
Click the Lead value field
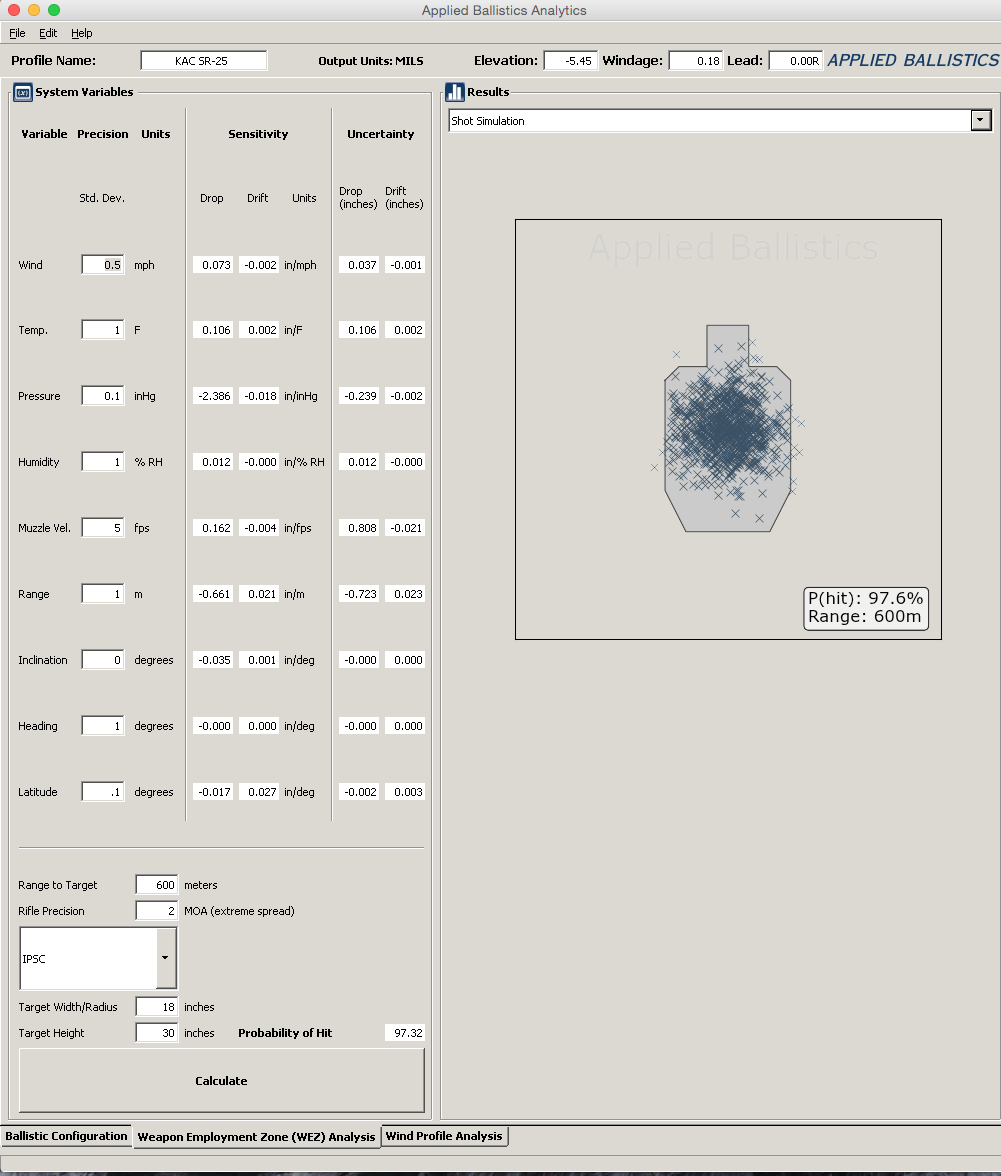click(x=795, y=61)
